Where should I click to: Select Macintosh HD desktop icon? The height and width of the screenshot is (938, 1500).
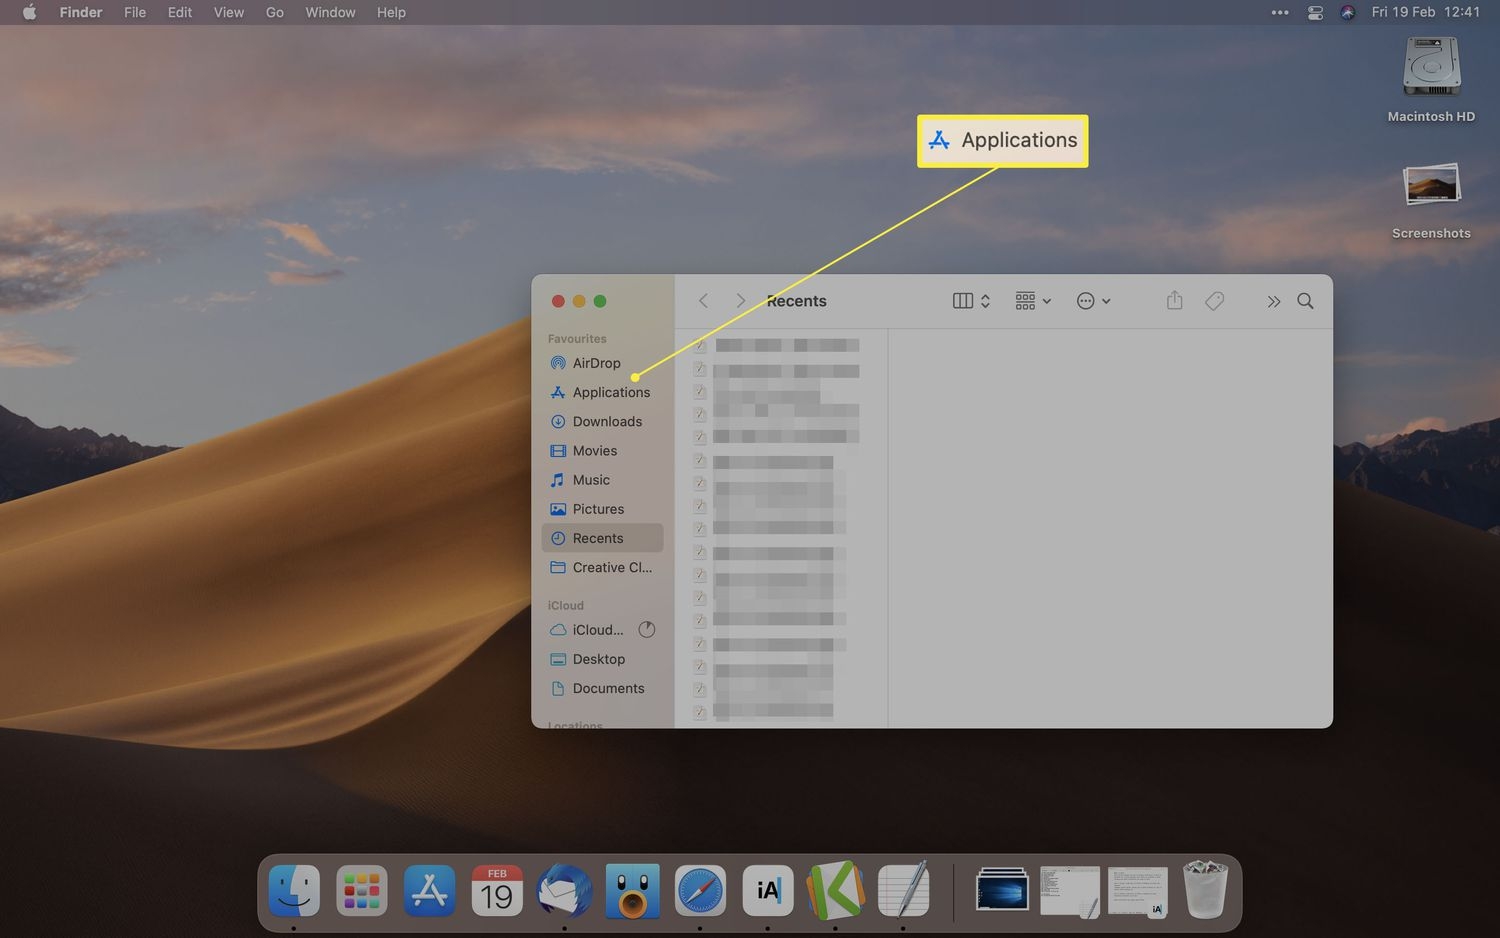pyautogui.click(x=1431, y=80)
